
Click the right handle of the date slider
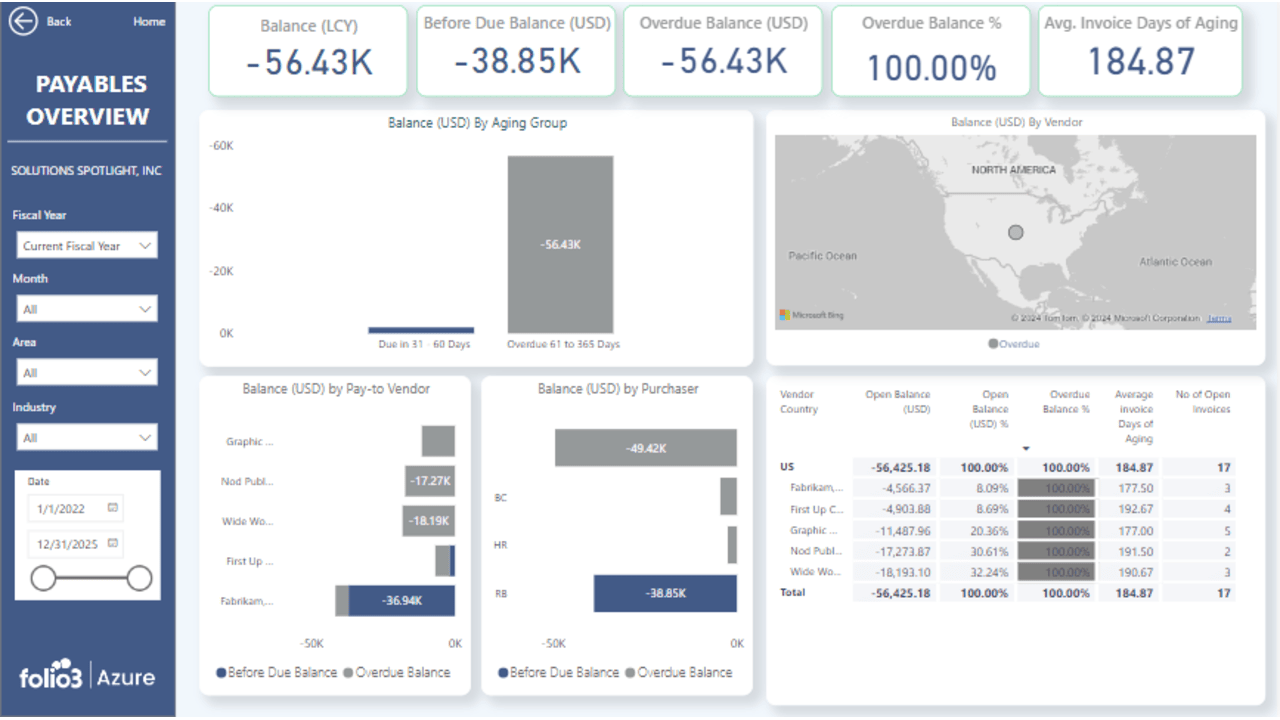140,578
